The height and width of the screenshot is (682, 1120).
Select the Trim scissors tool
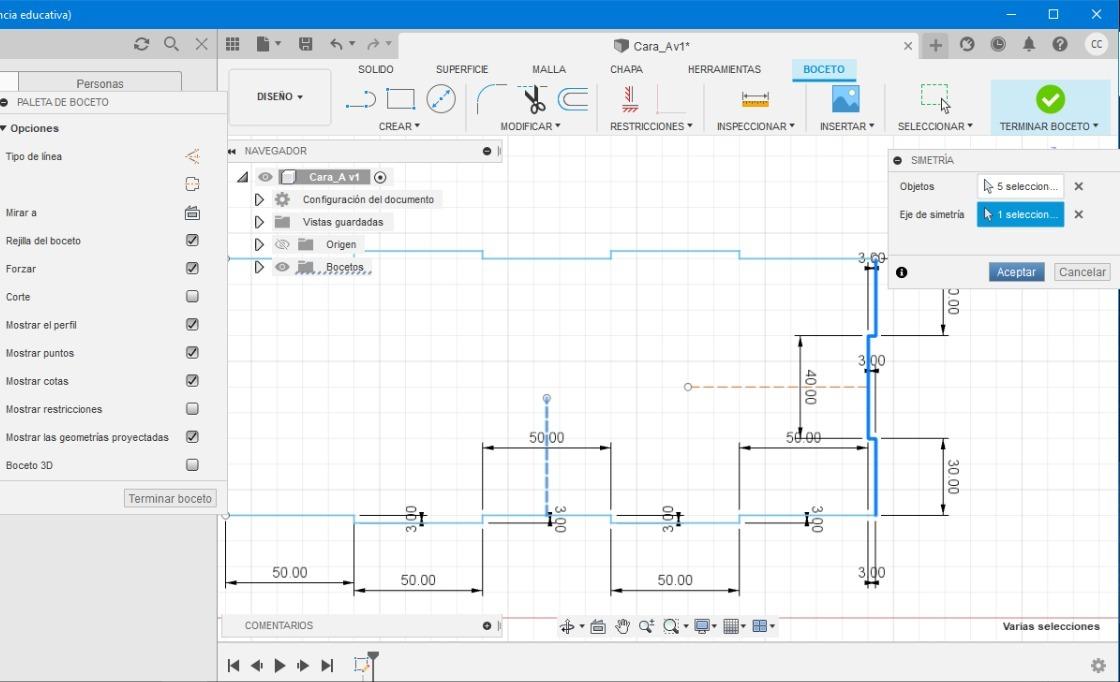(533, 99)
